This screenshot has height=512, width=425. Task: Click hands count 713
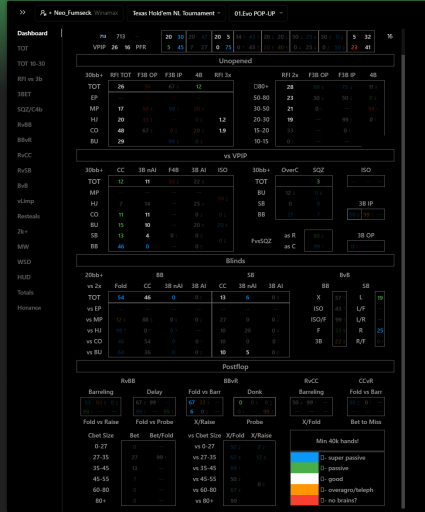[x=121, y=36]
